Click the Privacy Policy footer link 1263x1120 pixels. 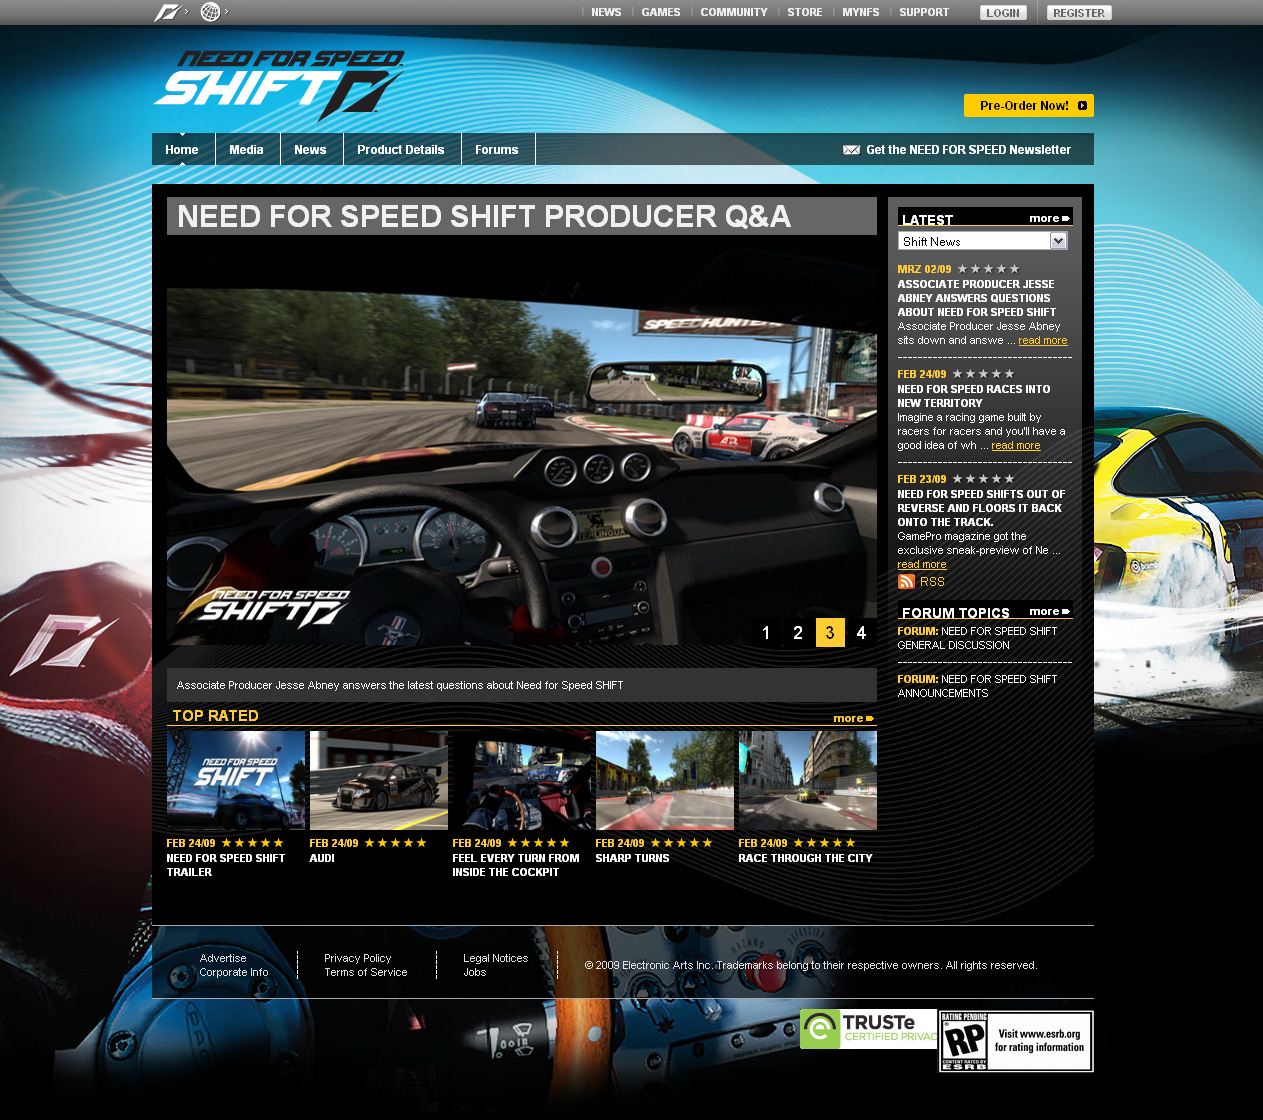[x=358, y=958]
